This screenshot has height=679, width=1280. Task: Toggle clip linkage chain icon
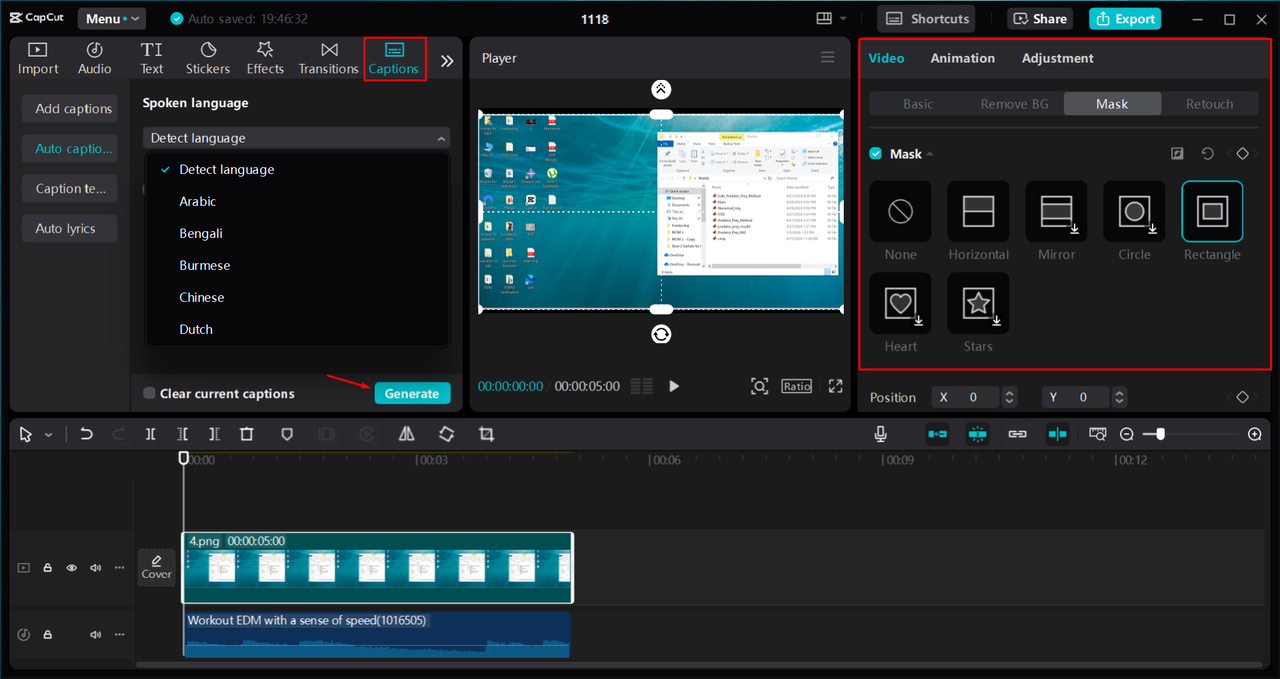(x=1018, y=434)
